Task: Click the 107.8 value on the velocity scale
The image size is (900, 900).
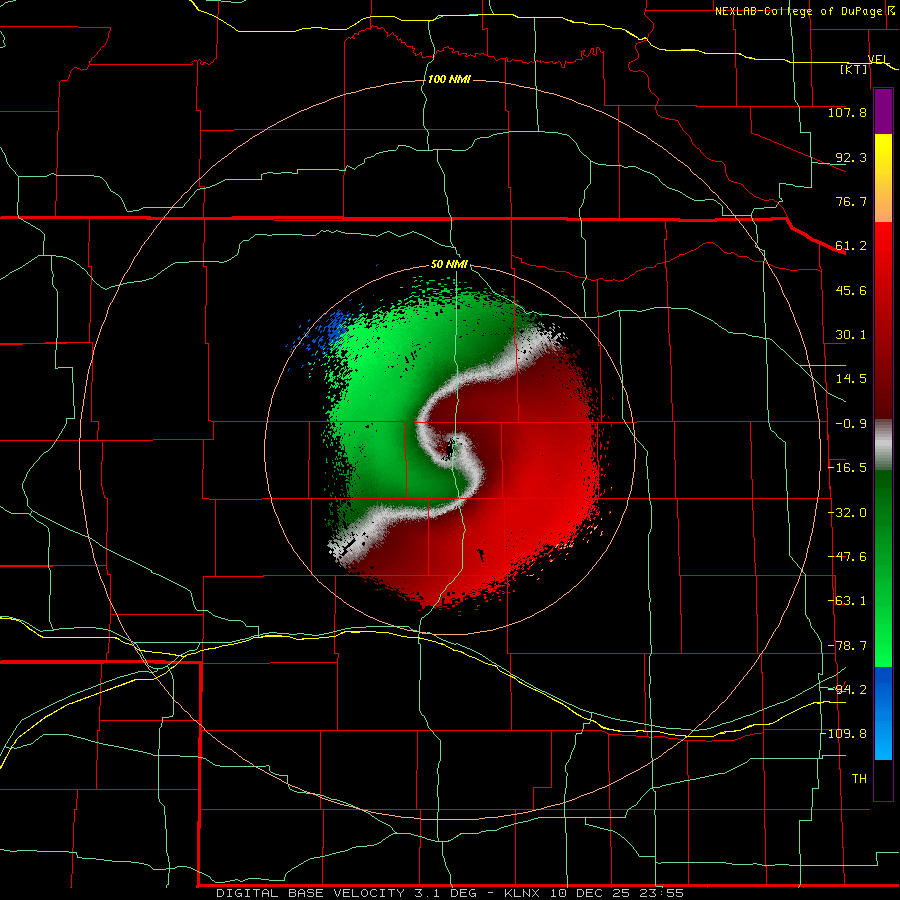Action: pyautogui.click(x=847, y=112)
